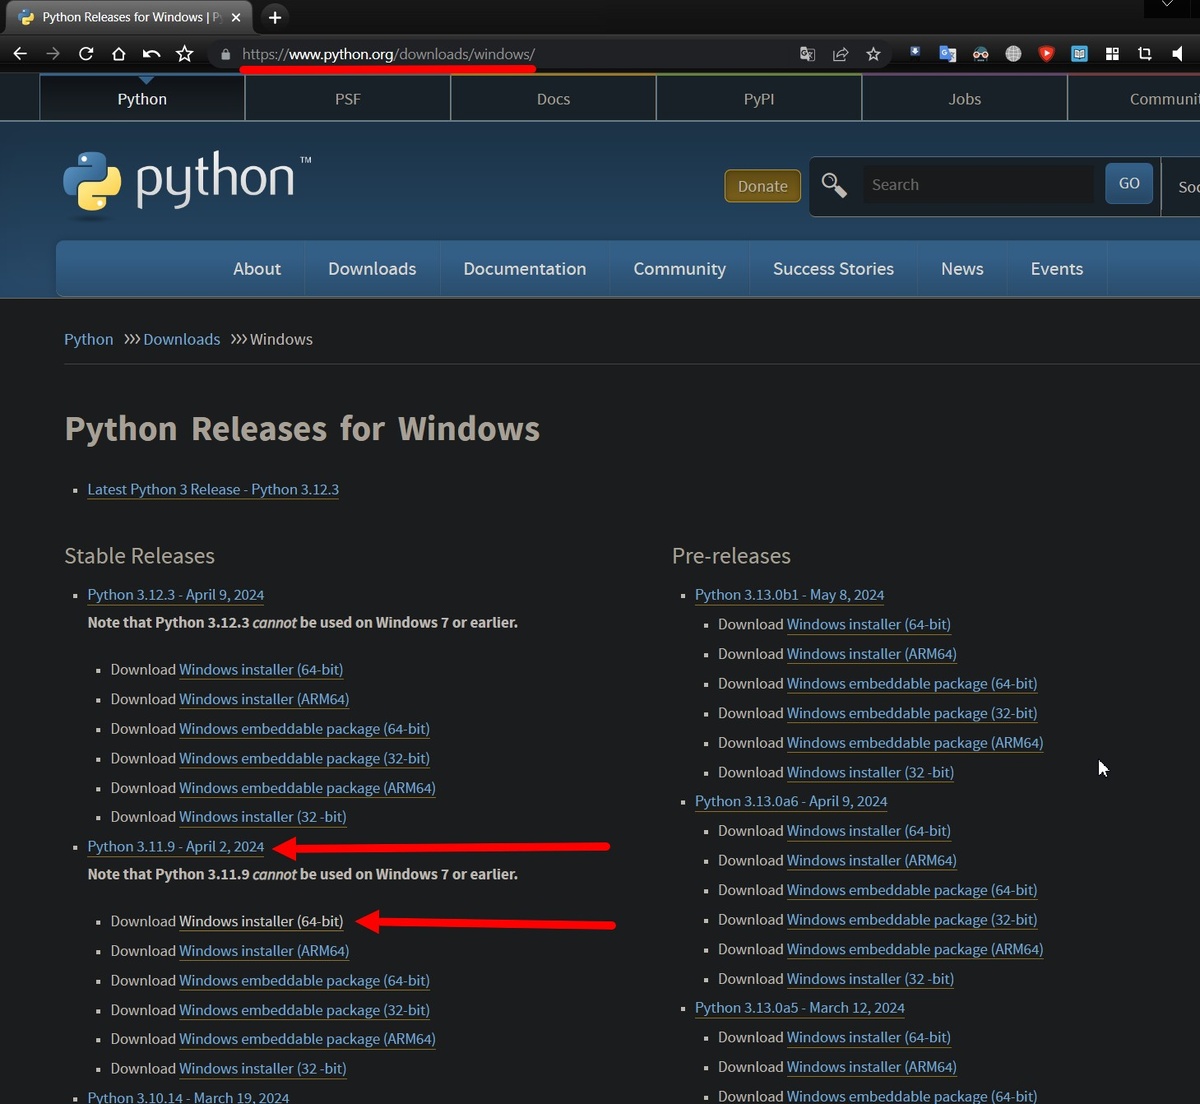Open the Community item in the main navigation

(680, 269)
